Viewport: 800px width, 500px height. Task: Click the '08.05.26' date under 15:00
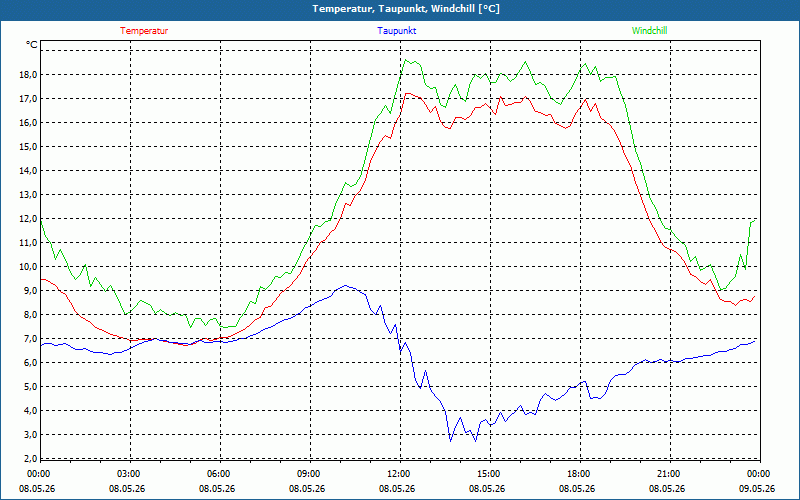pos(487,488)
